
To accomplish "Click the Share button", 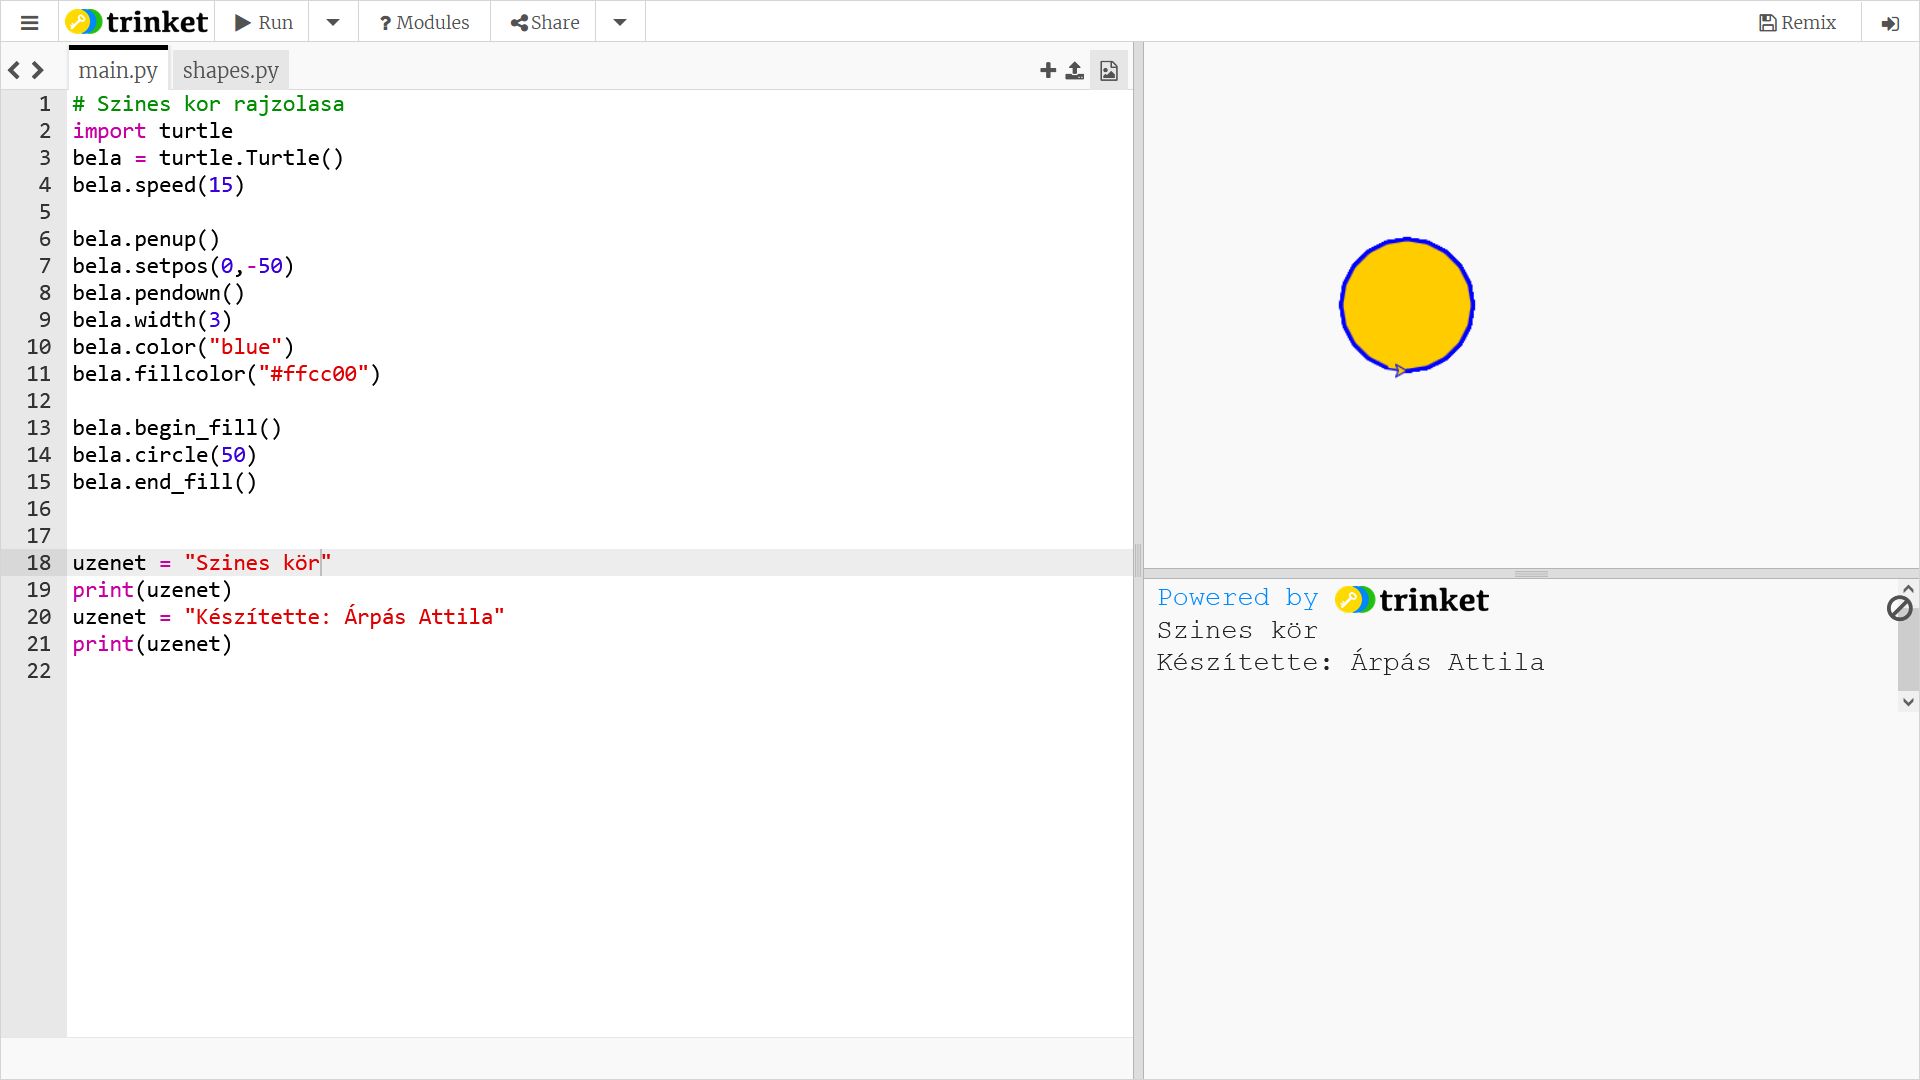I will (545, 22).
